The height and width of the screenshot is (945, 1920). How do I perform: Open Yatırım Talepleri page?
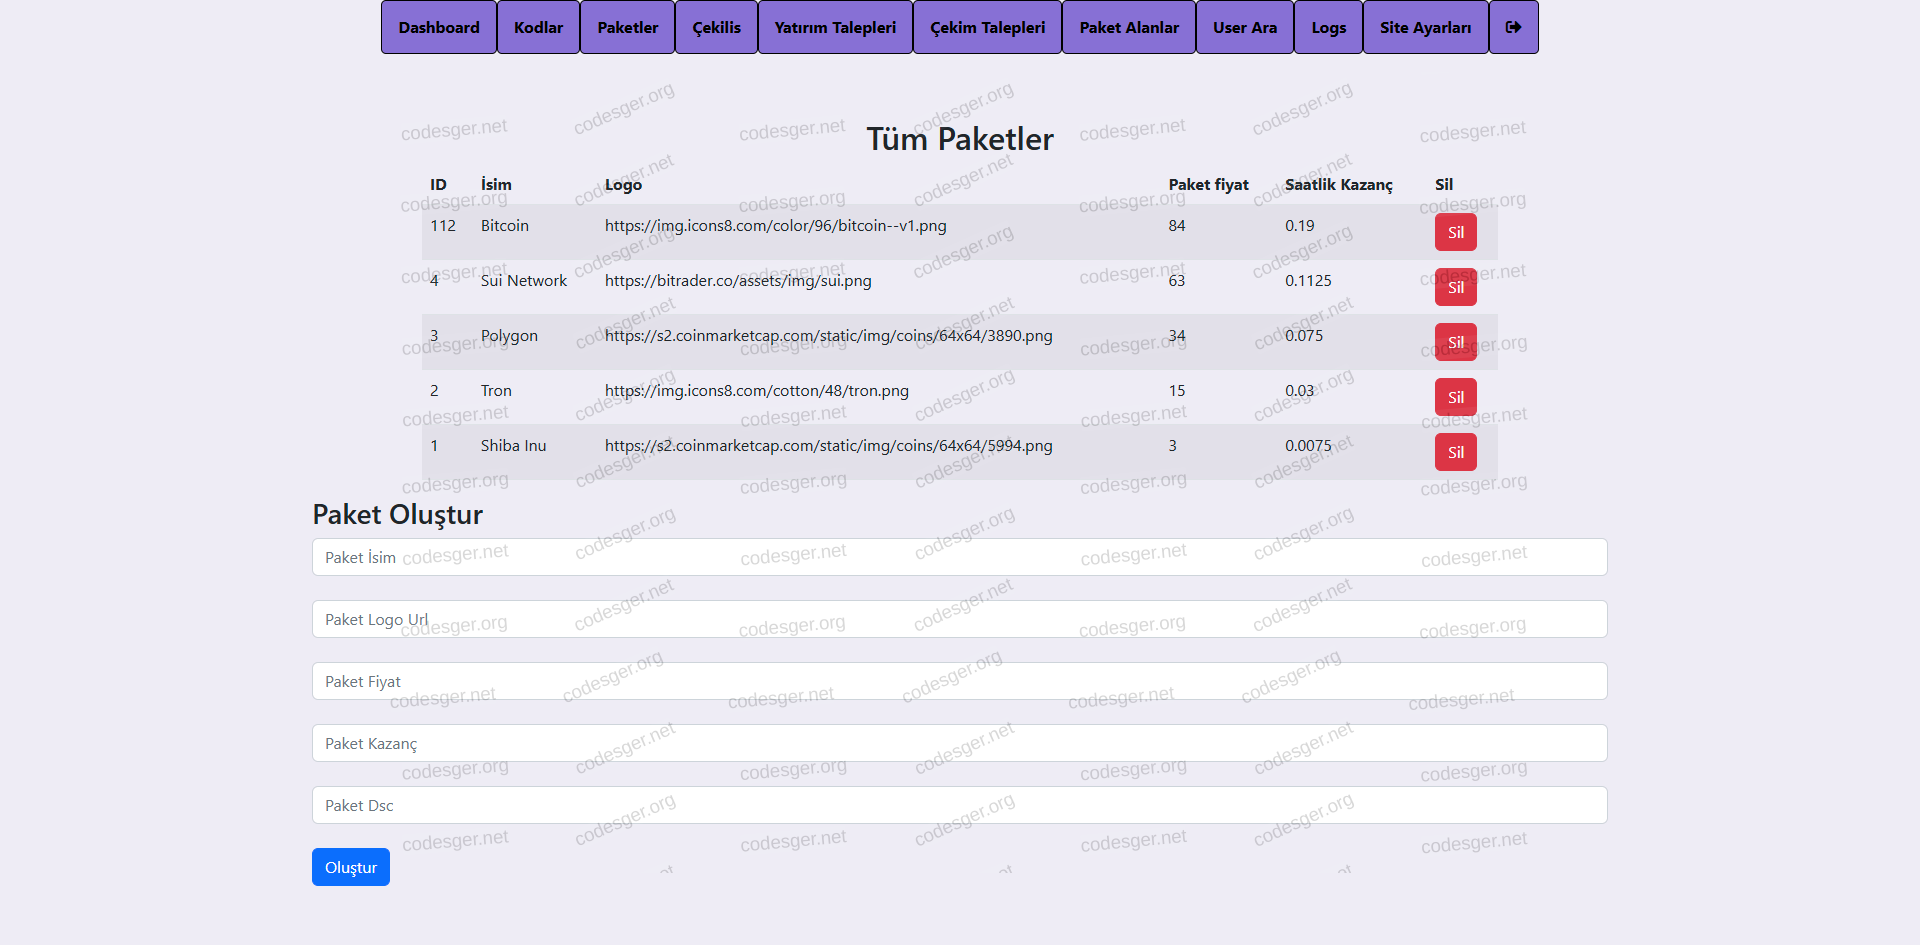(835, 27)
